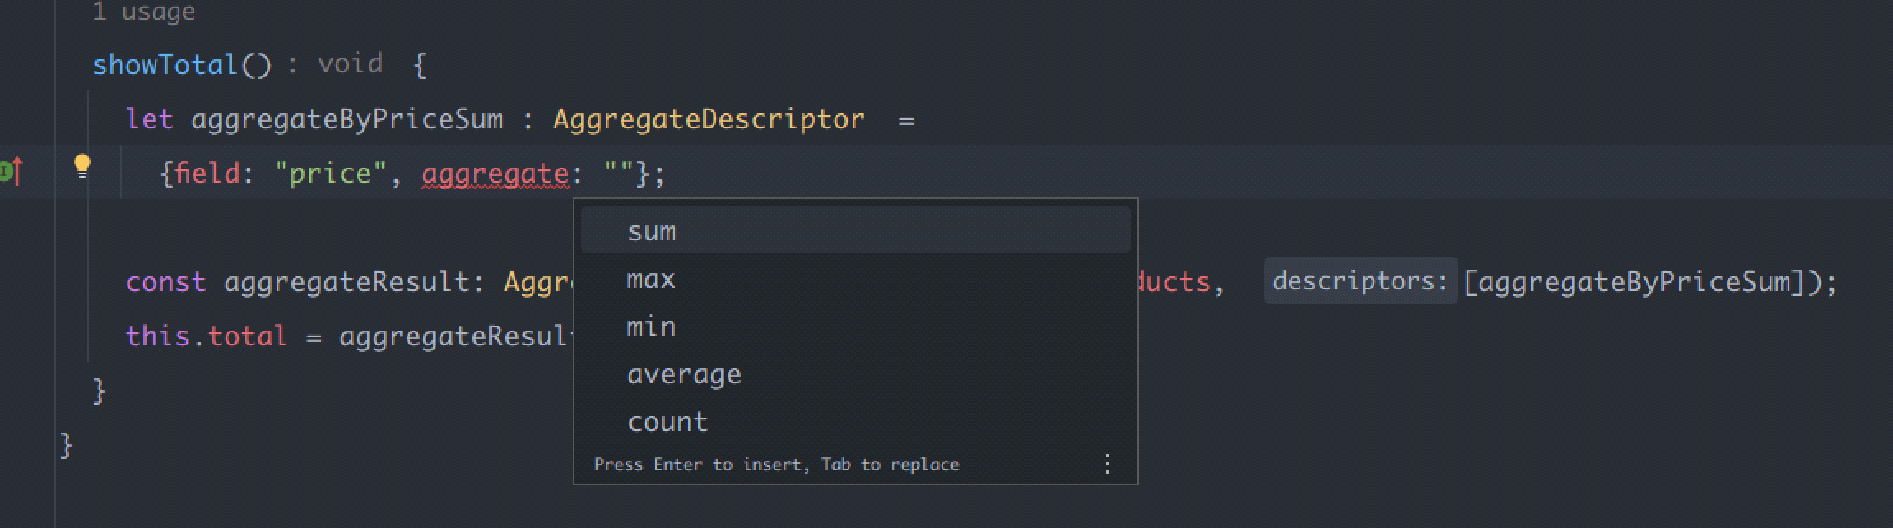The image size is (1893, 528).
Task: Place cursor in the "price" string literal
Action: tap(330, 174)
